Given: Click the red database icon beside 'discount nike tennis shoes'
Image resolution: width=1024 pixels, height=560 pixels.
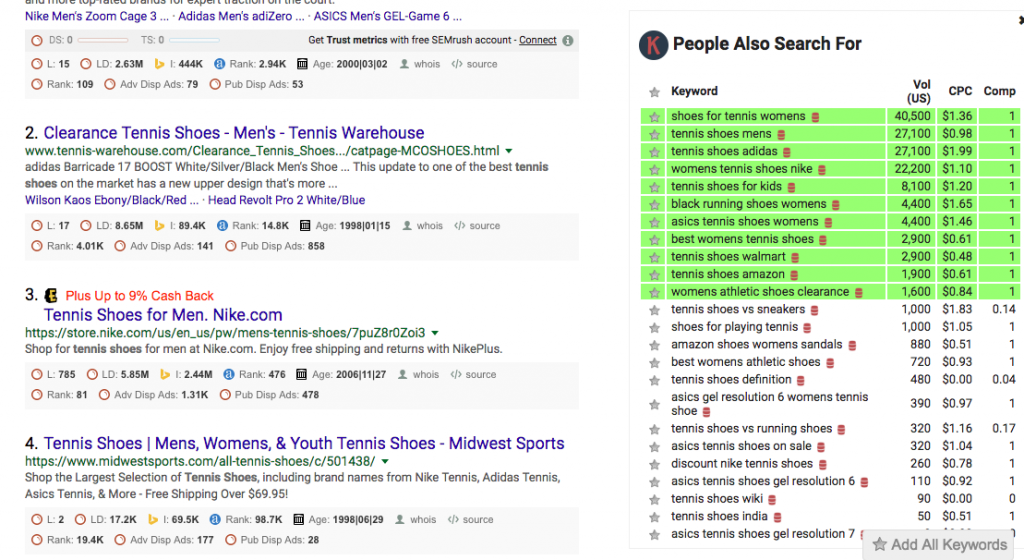Looking at the screenshot, I should [823, 465].
